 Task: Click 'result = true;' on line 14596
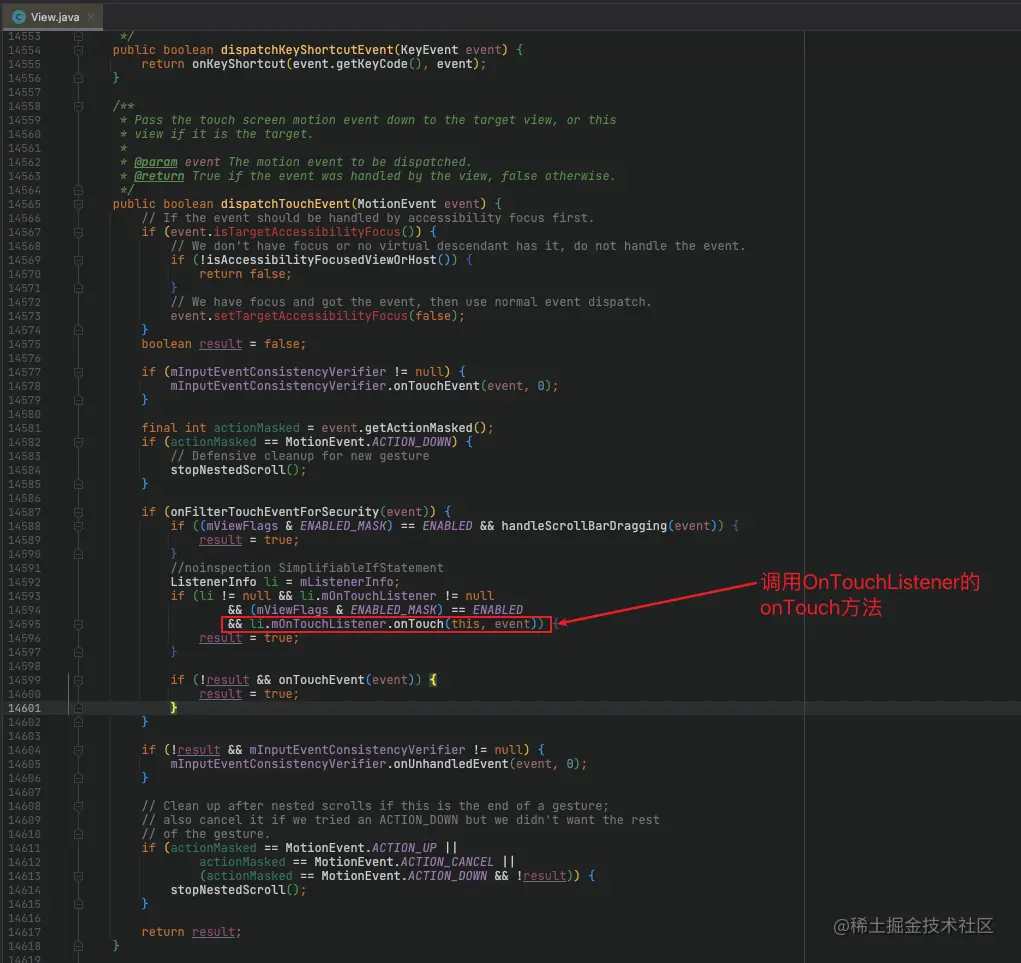[249, 638]
